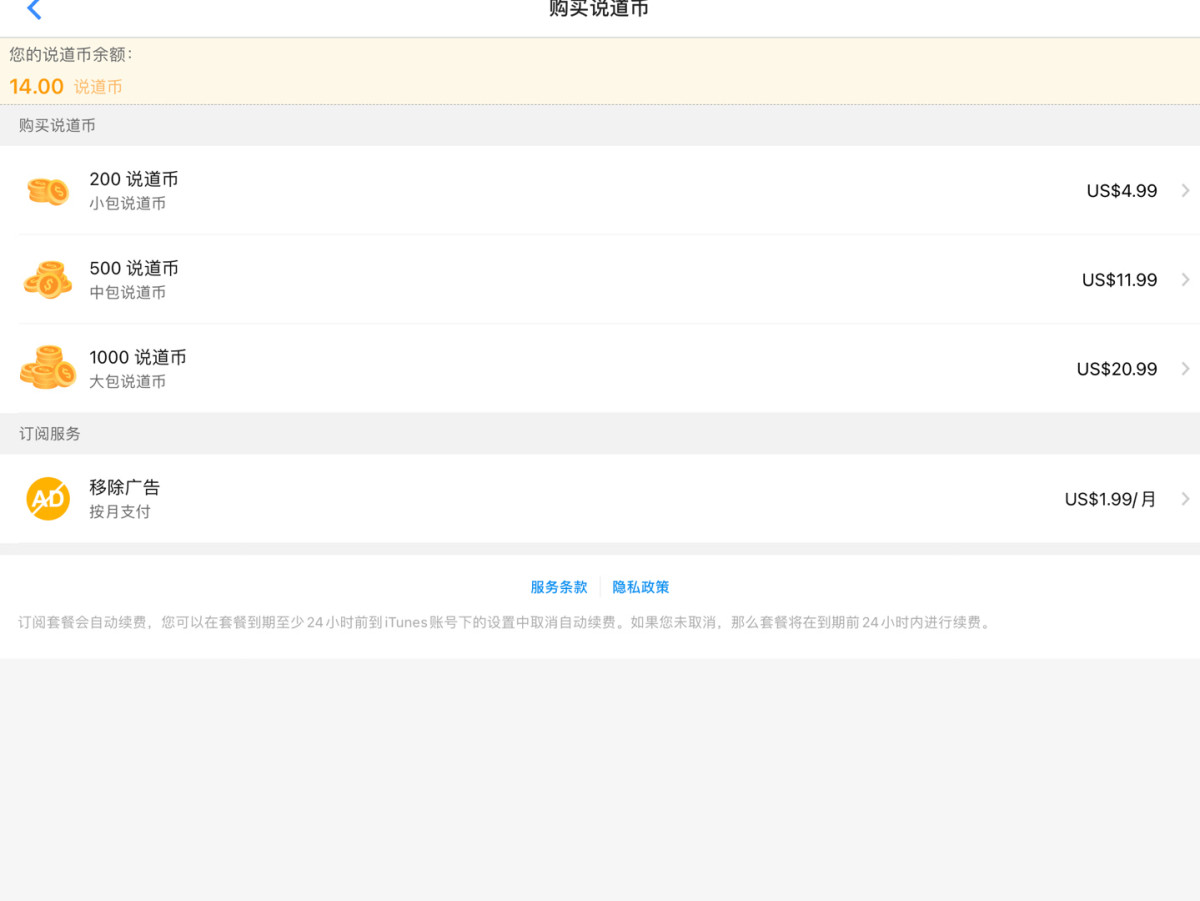Select the US$1.99/月 subscription price
Image resolution: width=1200 pixels, height=901 pixels.
click(1111, 499)
